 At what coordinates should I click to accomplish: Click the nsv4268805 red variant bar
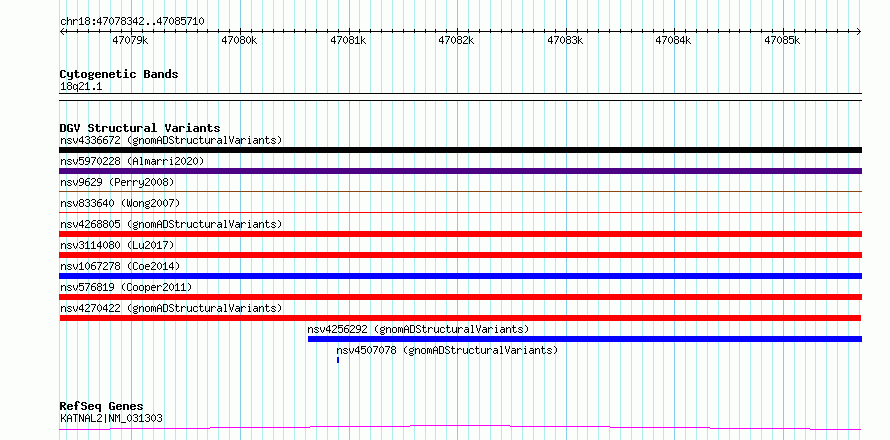(x=460, y=234)
